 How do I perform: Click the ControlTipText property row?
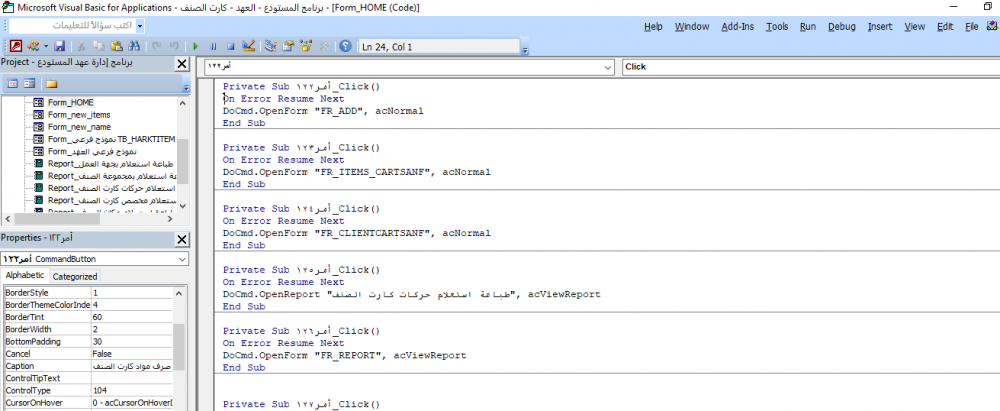click(87, 378)
